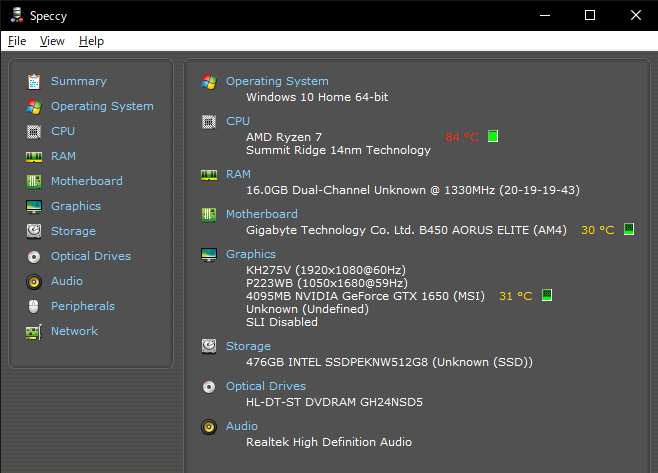Click the Audio speaker icon in sidebar

[34, 282]
